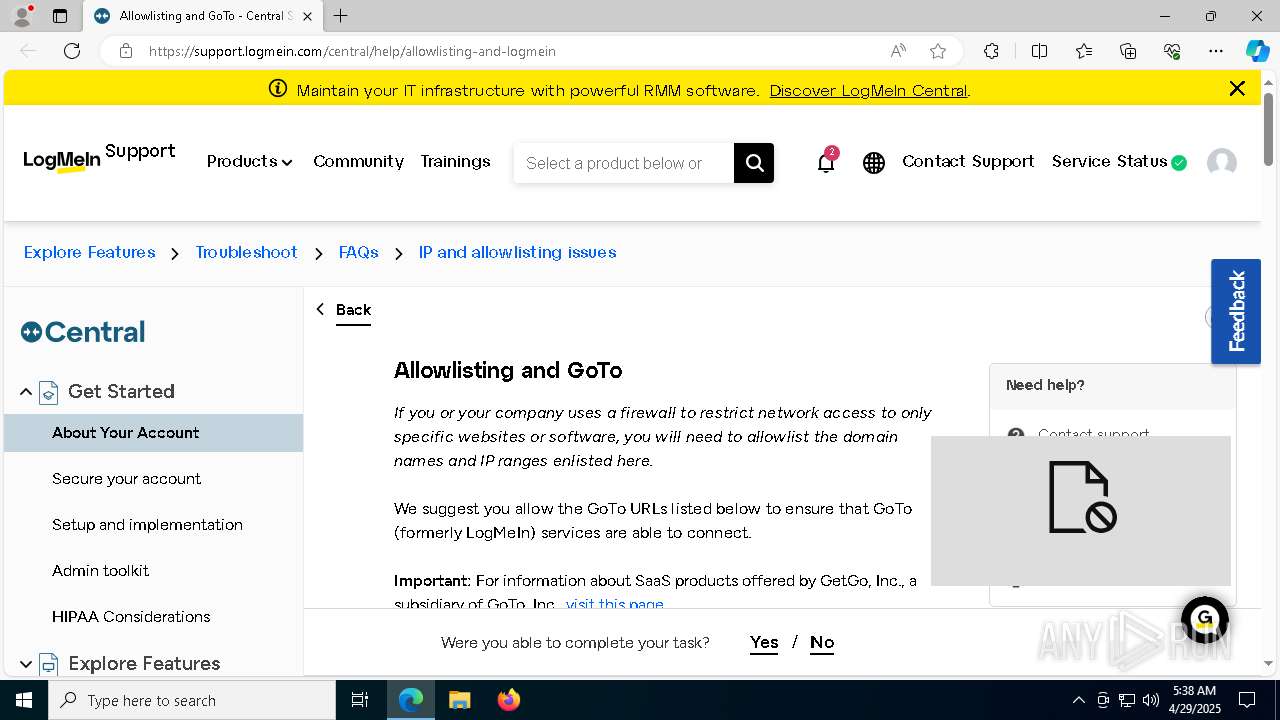Viewport: 1280px width, 720px height.
Task: Open notifications bell icon
Action: (x=826, y=162)
